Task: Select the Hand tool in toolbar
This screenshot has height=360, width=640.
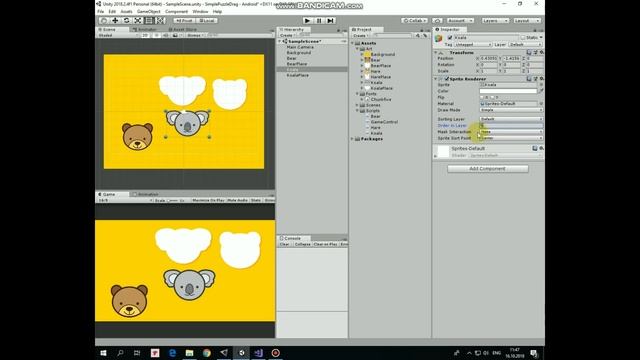Action: pyautogui.click(x=104, y=20)
